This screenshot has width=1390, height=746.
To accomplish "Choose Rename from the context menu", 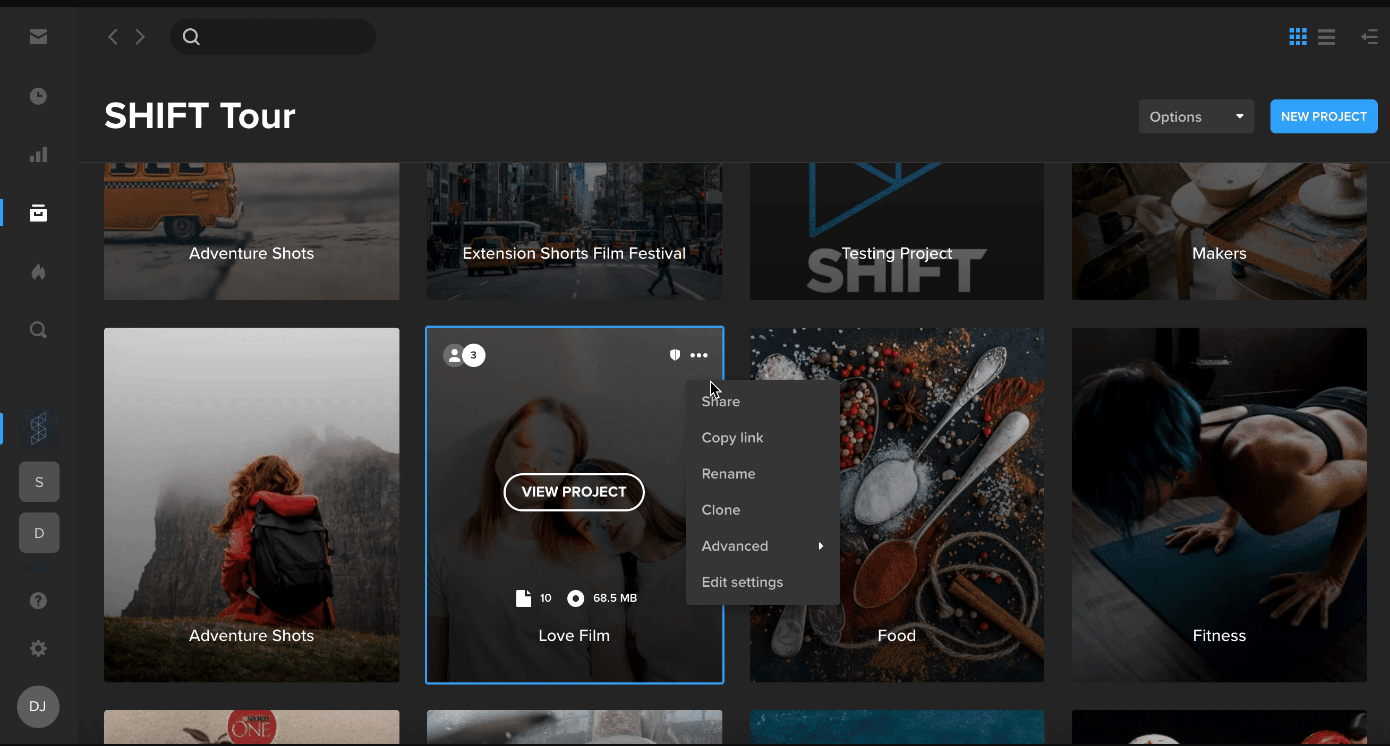I will point(729,473).
